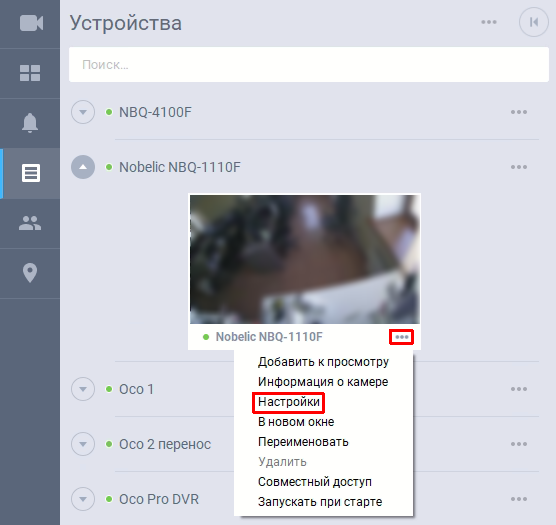
Task: Click Oco 1 device name
Action: [x=136, y=389]
